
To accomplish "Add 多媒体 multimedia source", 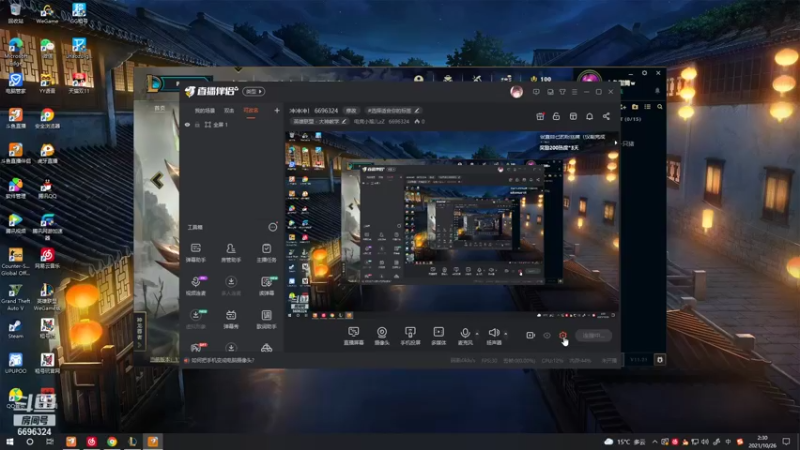I will tap(438, 336).
